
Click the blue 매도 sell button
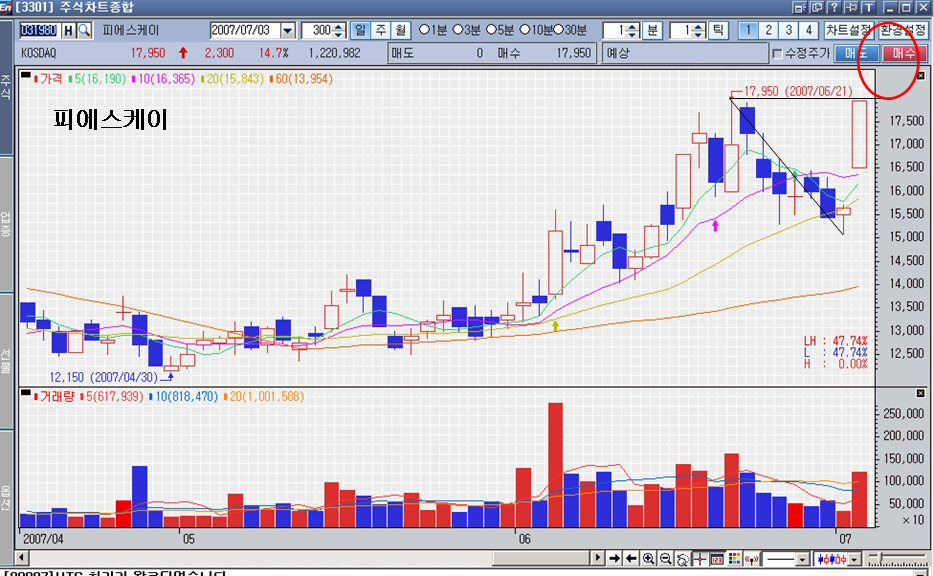856,54
